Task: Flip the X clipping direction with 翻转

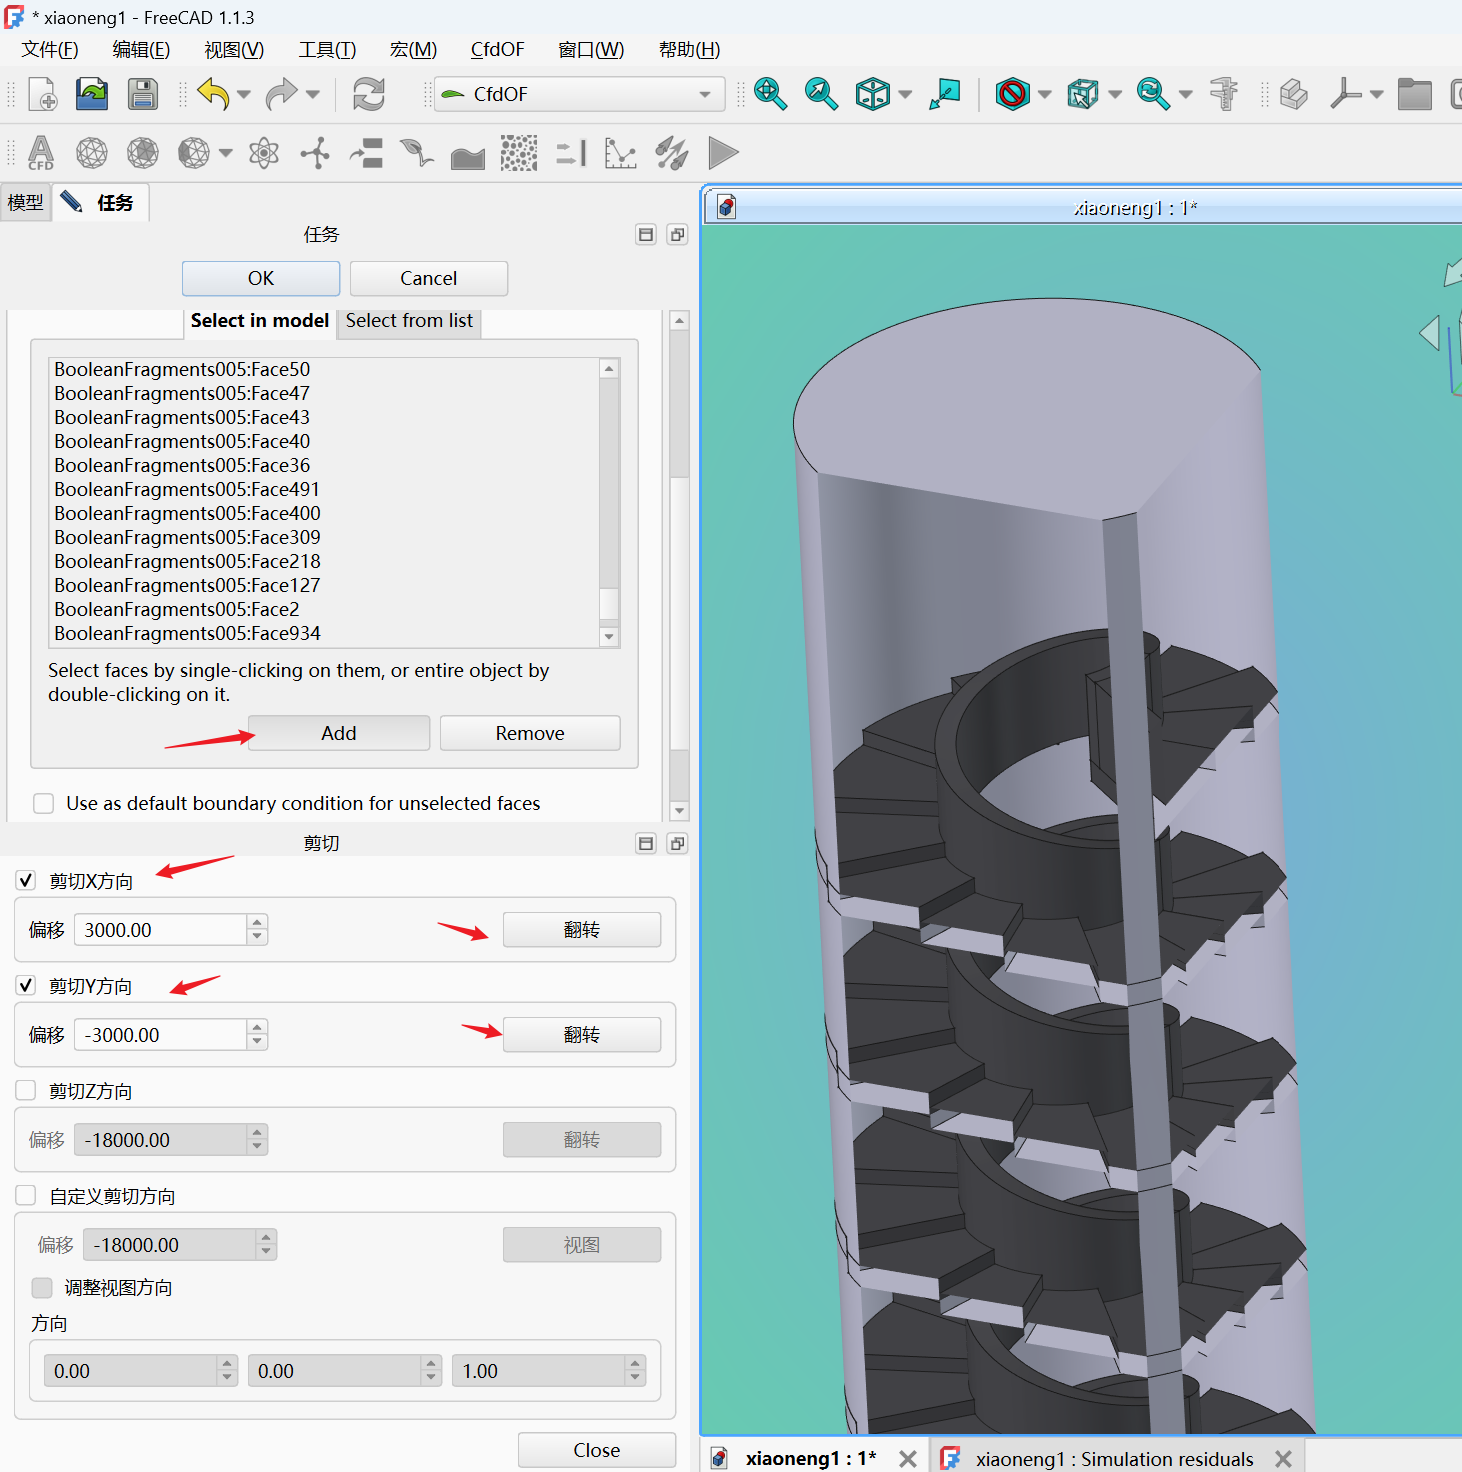Action: tap(582, 930)
